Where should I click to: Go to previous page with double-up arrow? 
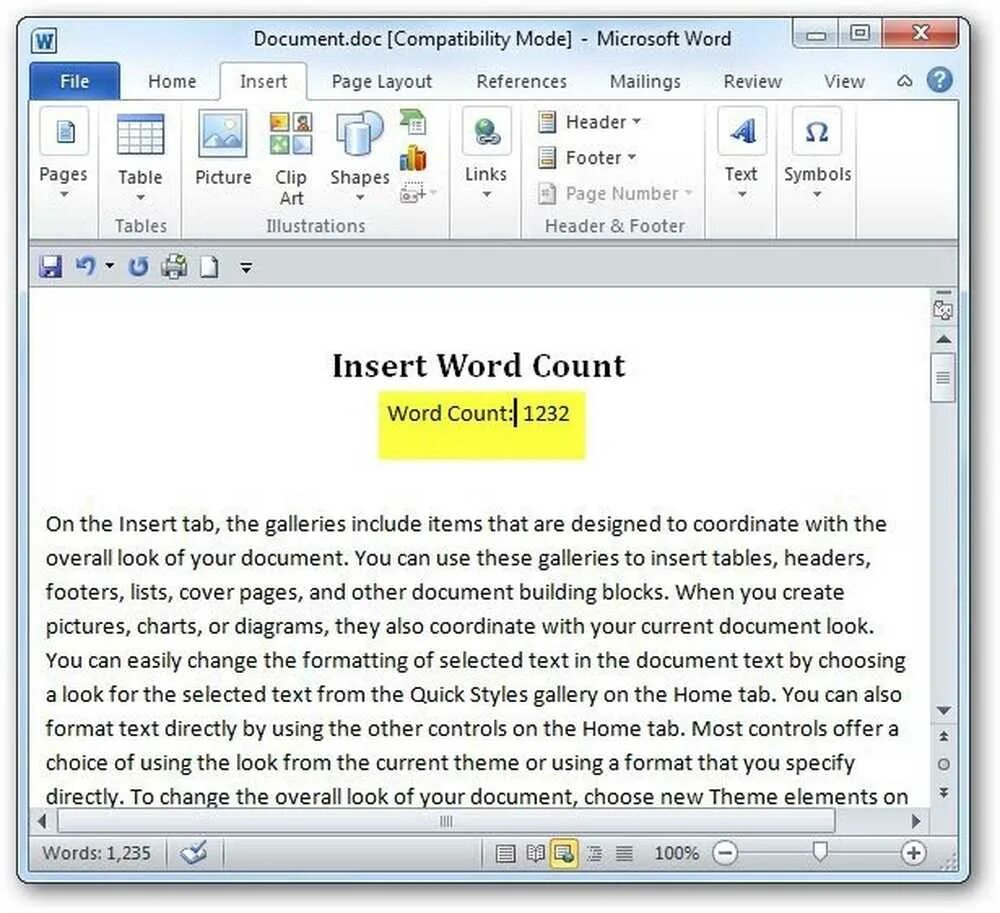[x=944, y=736]
